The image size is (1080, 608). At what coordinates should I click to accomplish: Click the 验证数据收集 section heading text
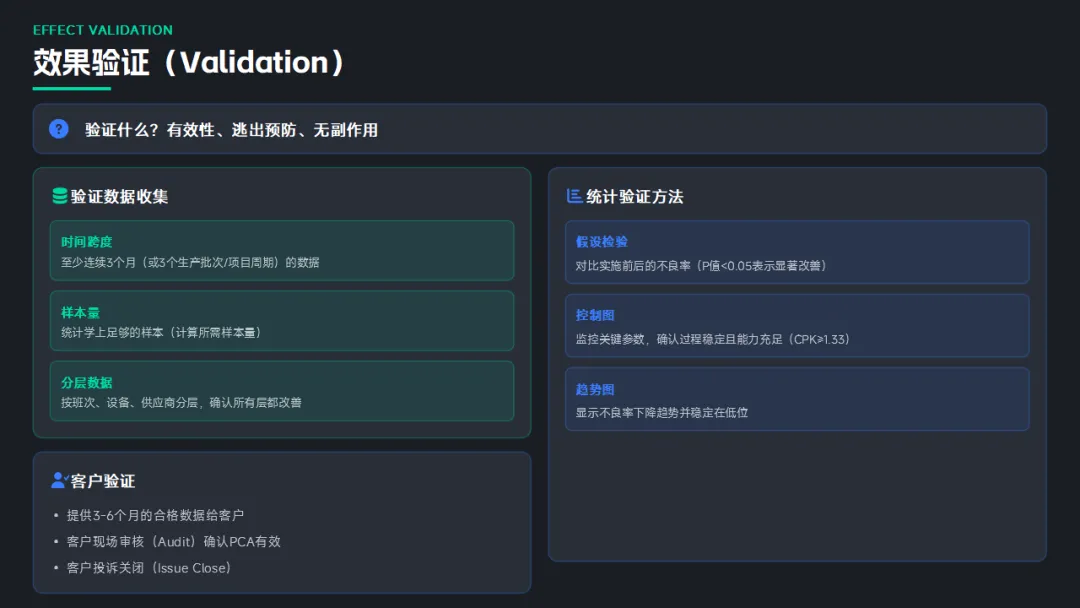pos(119,197)
